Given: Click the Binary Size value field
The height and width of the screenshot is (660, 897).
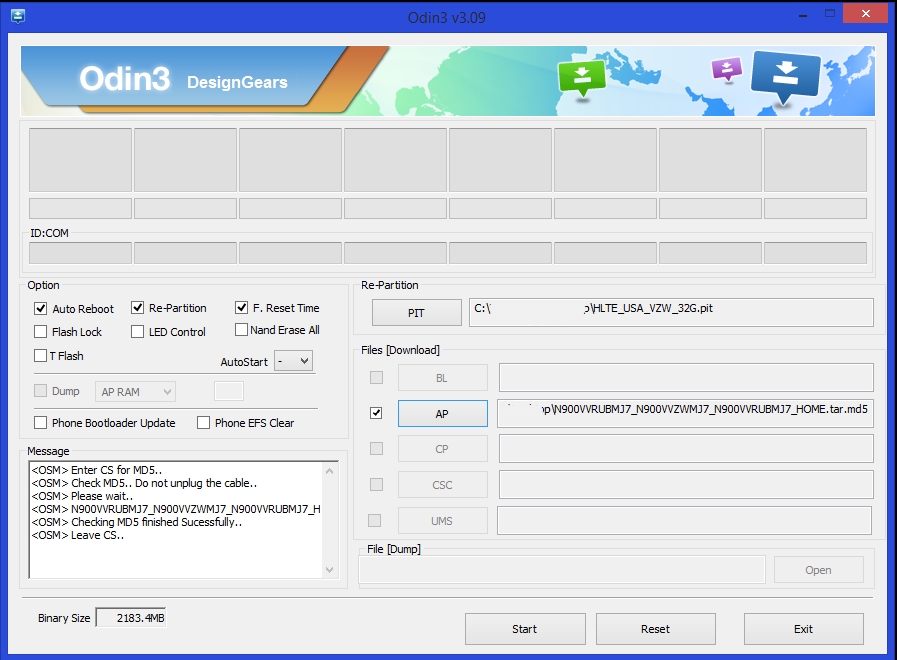Looking at the screenshot, I should coord(130,618).
